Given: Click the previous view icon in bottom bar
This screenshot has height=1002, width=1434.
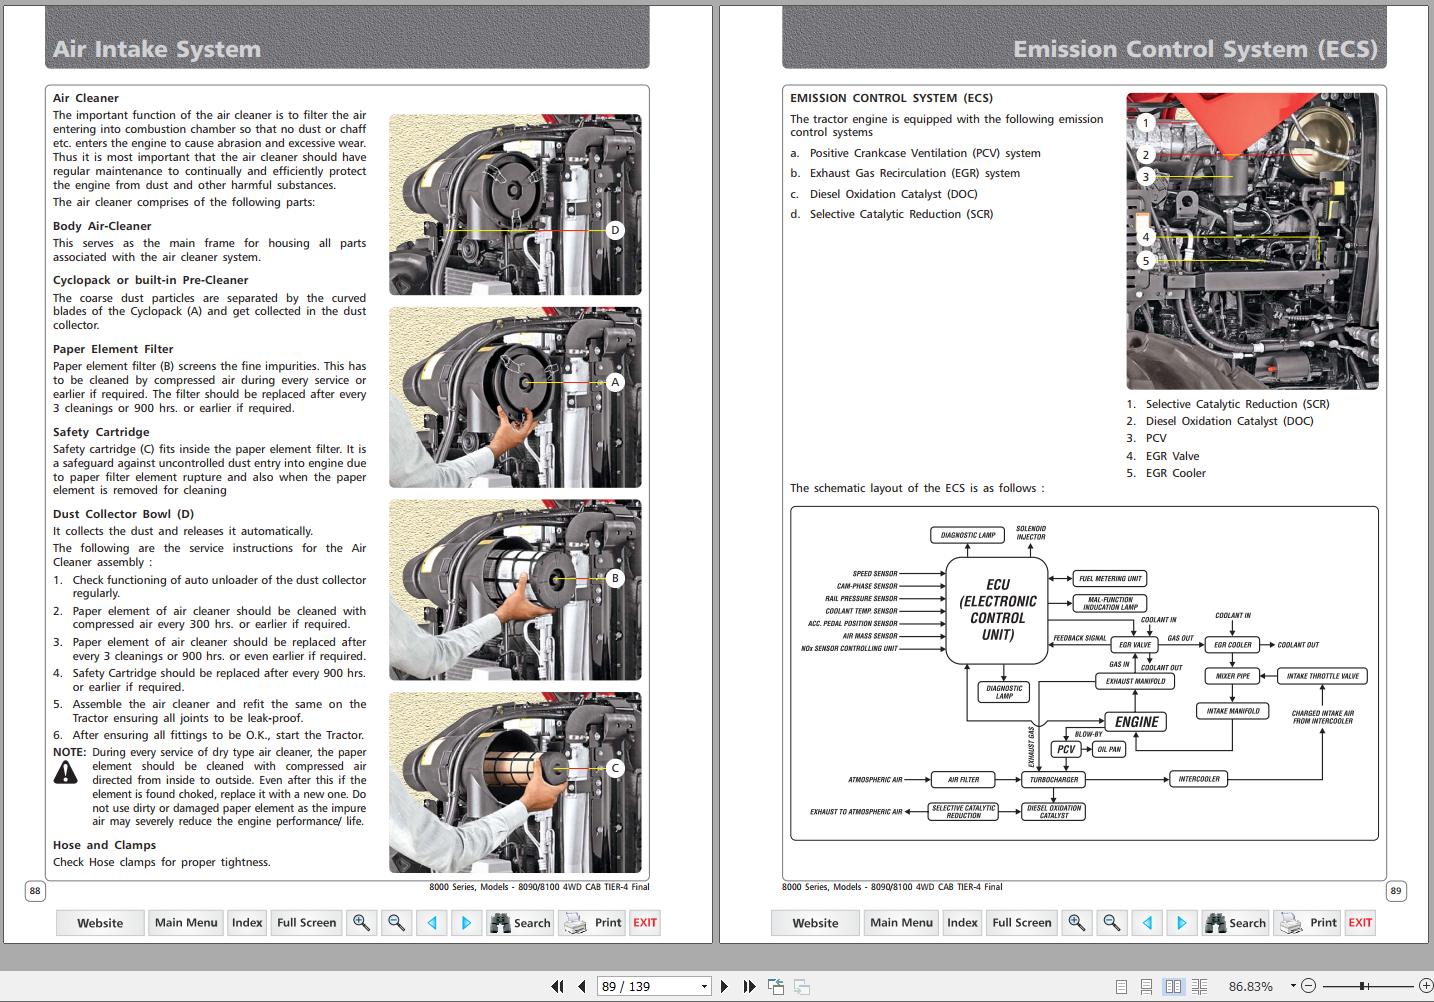Looking at the screenshot, I should [776, 986].
